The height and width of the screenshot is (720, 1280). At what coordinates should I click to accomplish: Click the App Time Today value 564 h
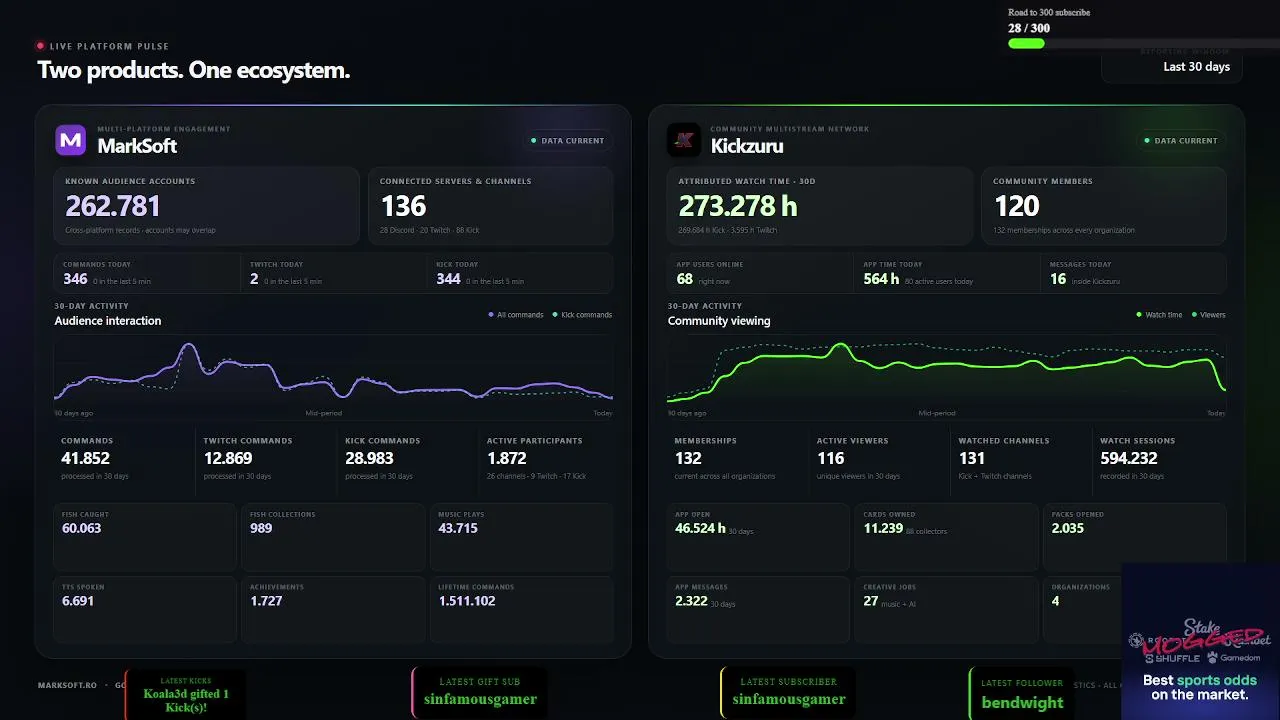click(882, 279)
